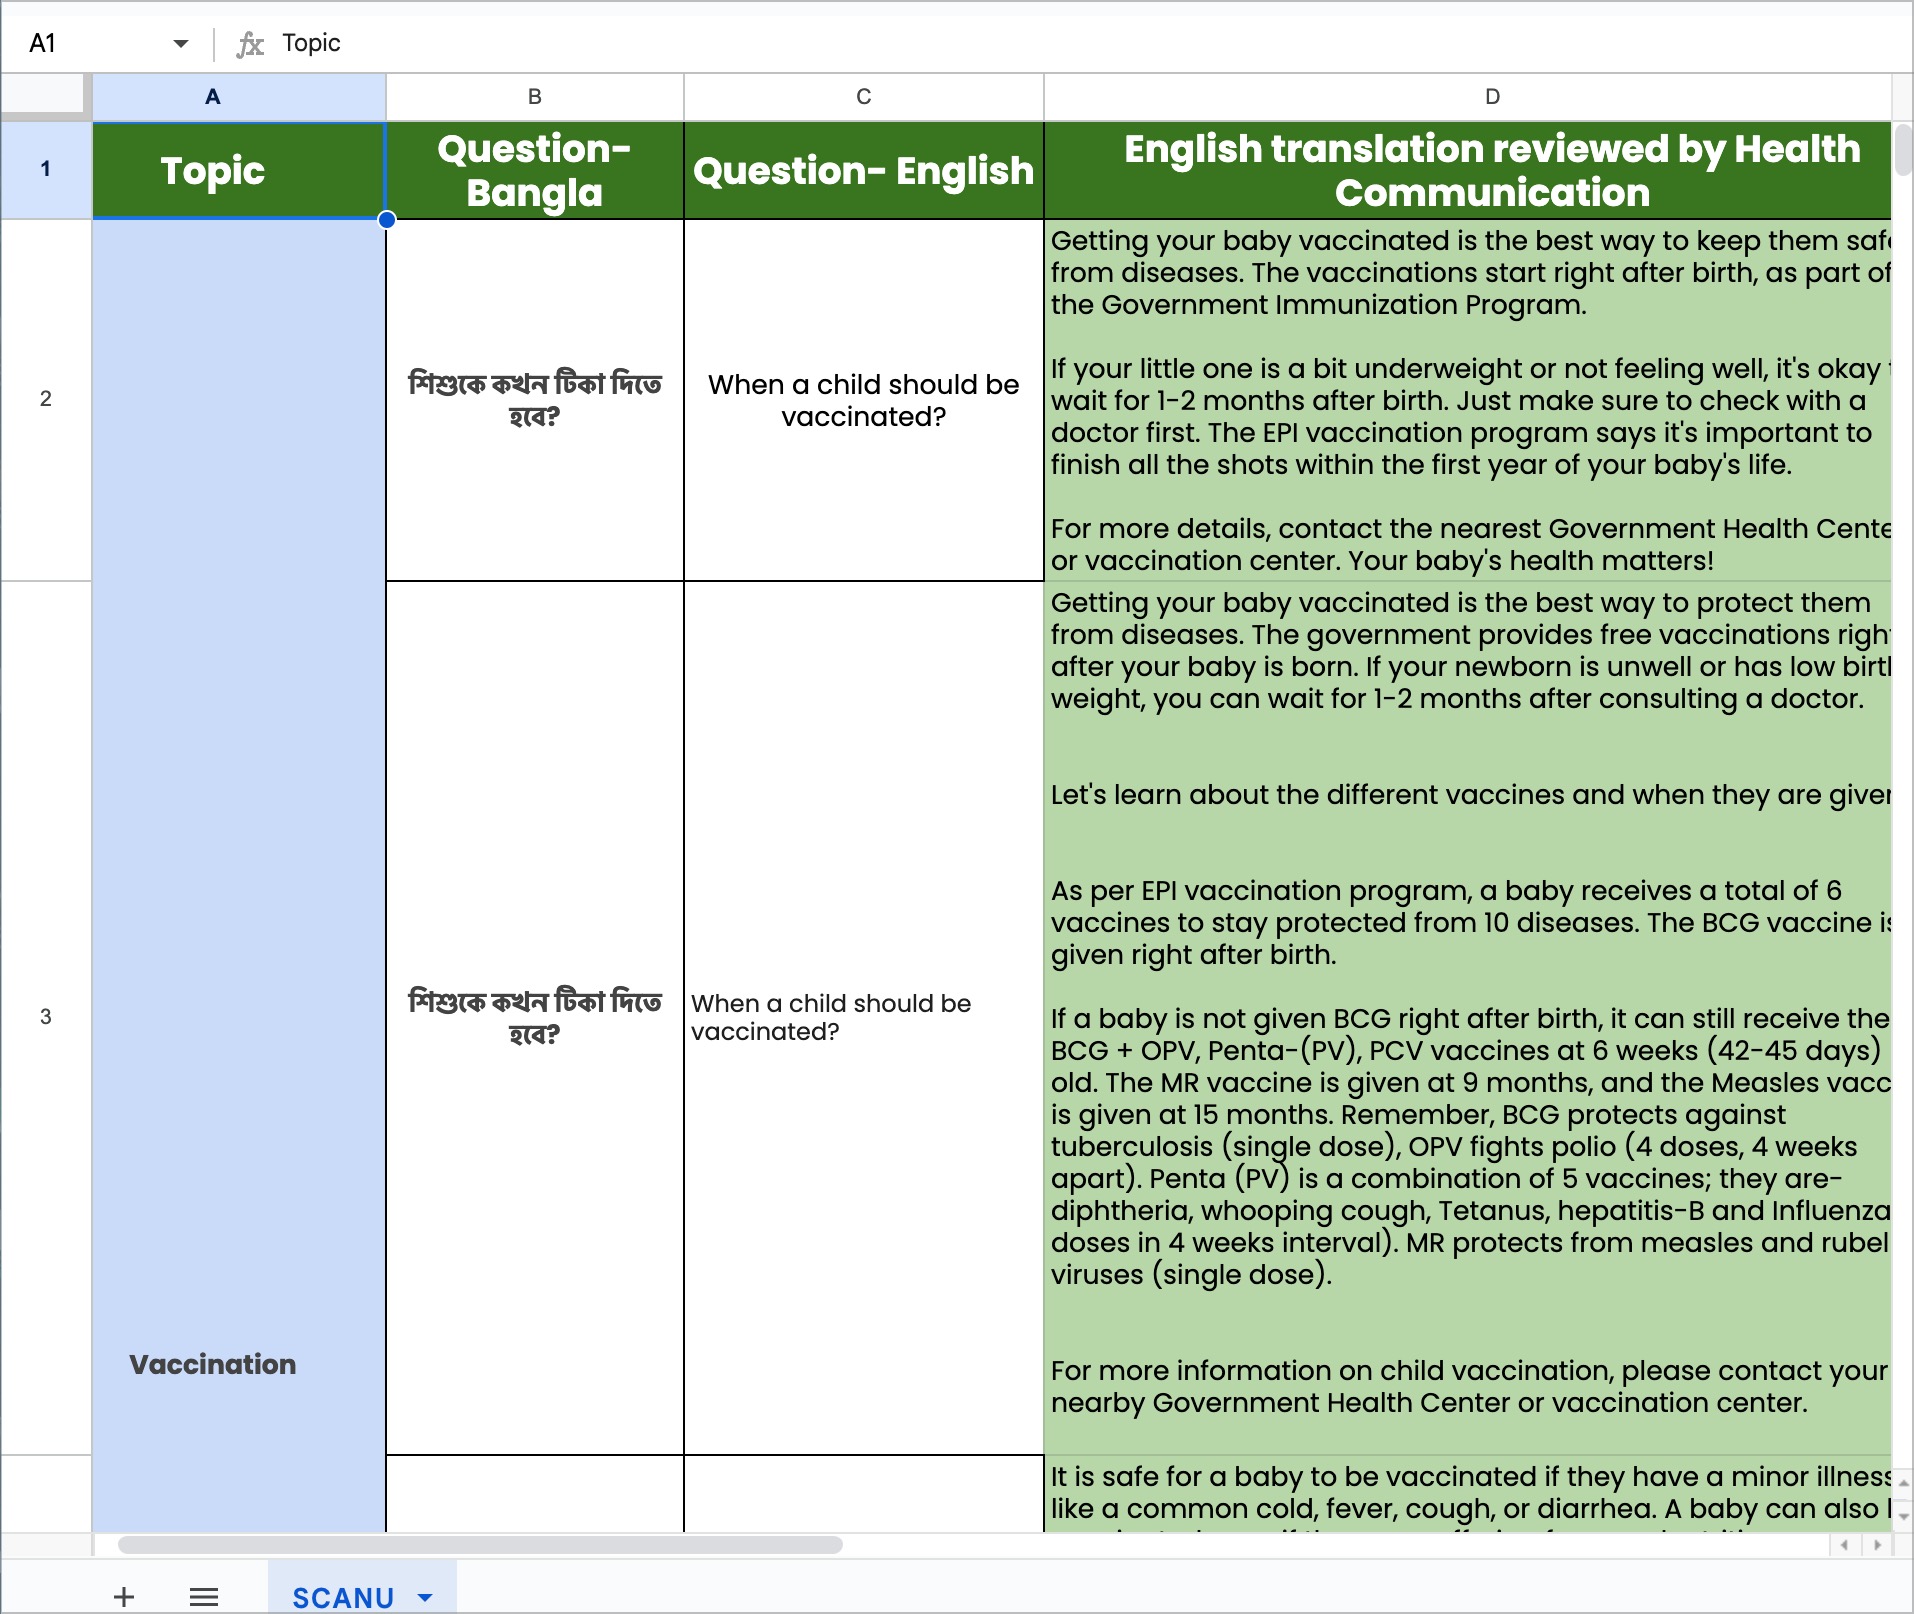Click the English translation reviewed header cell

pos(1468,170)
